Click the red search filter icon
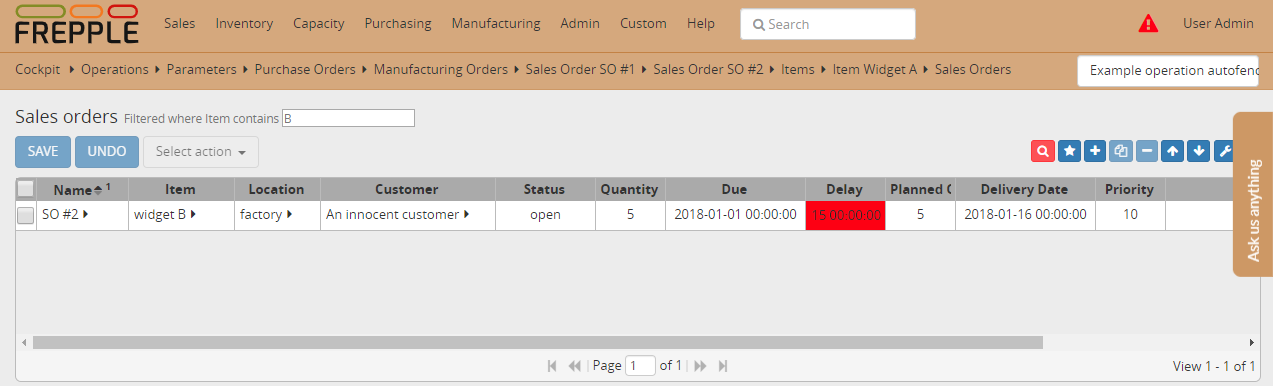 (1042, 151)
